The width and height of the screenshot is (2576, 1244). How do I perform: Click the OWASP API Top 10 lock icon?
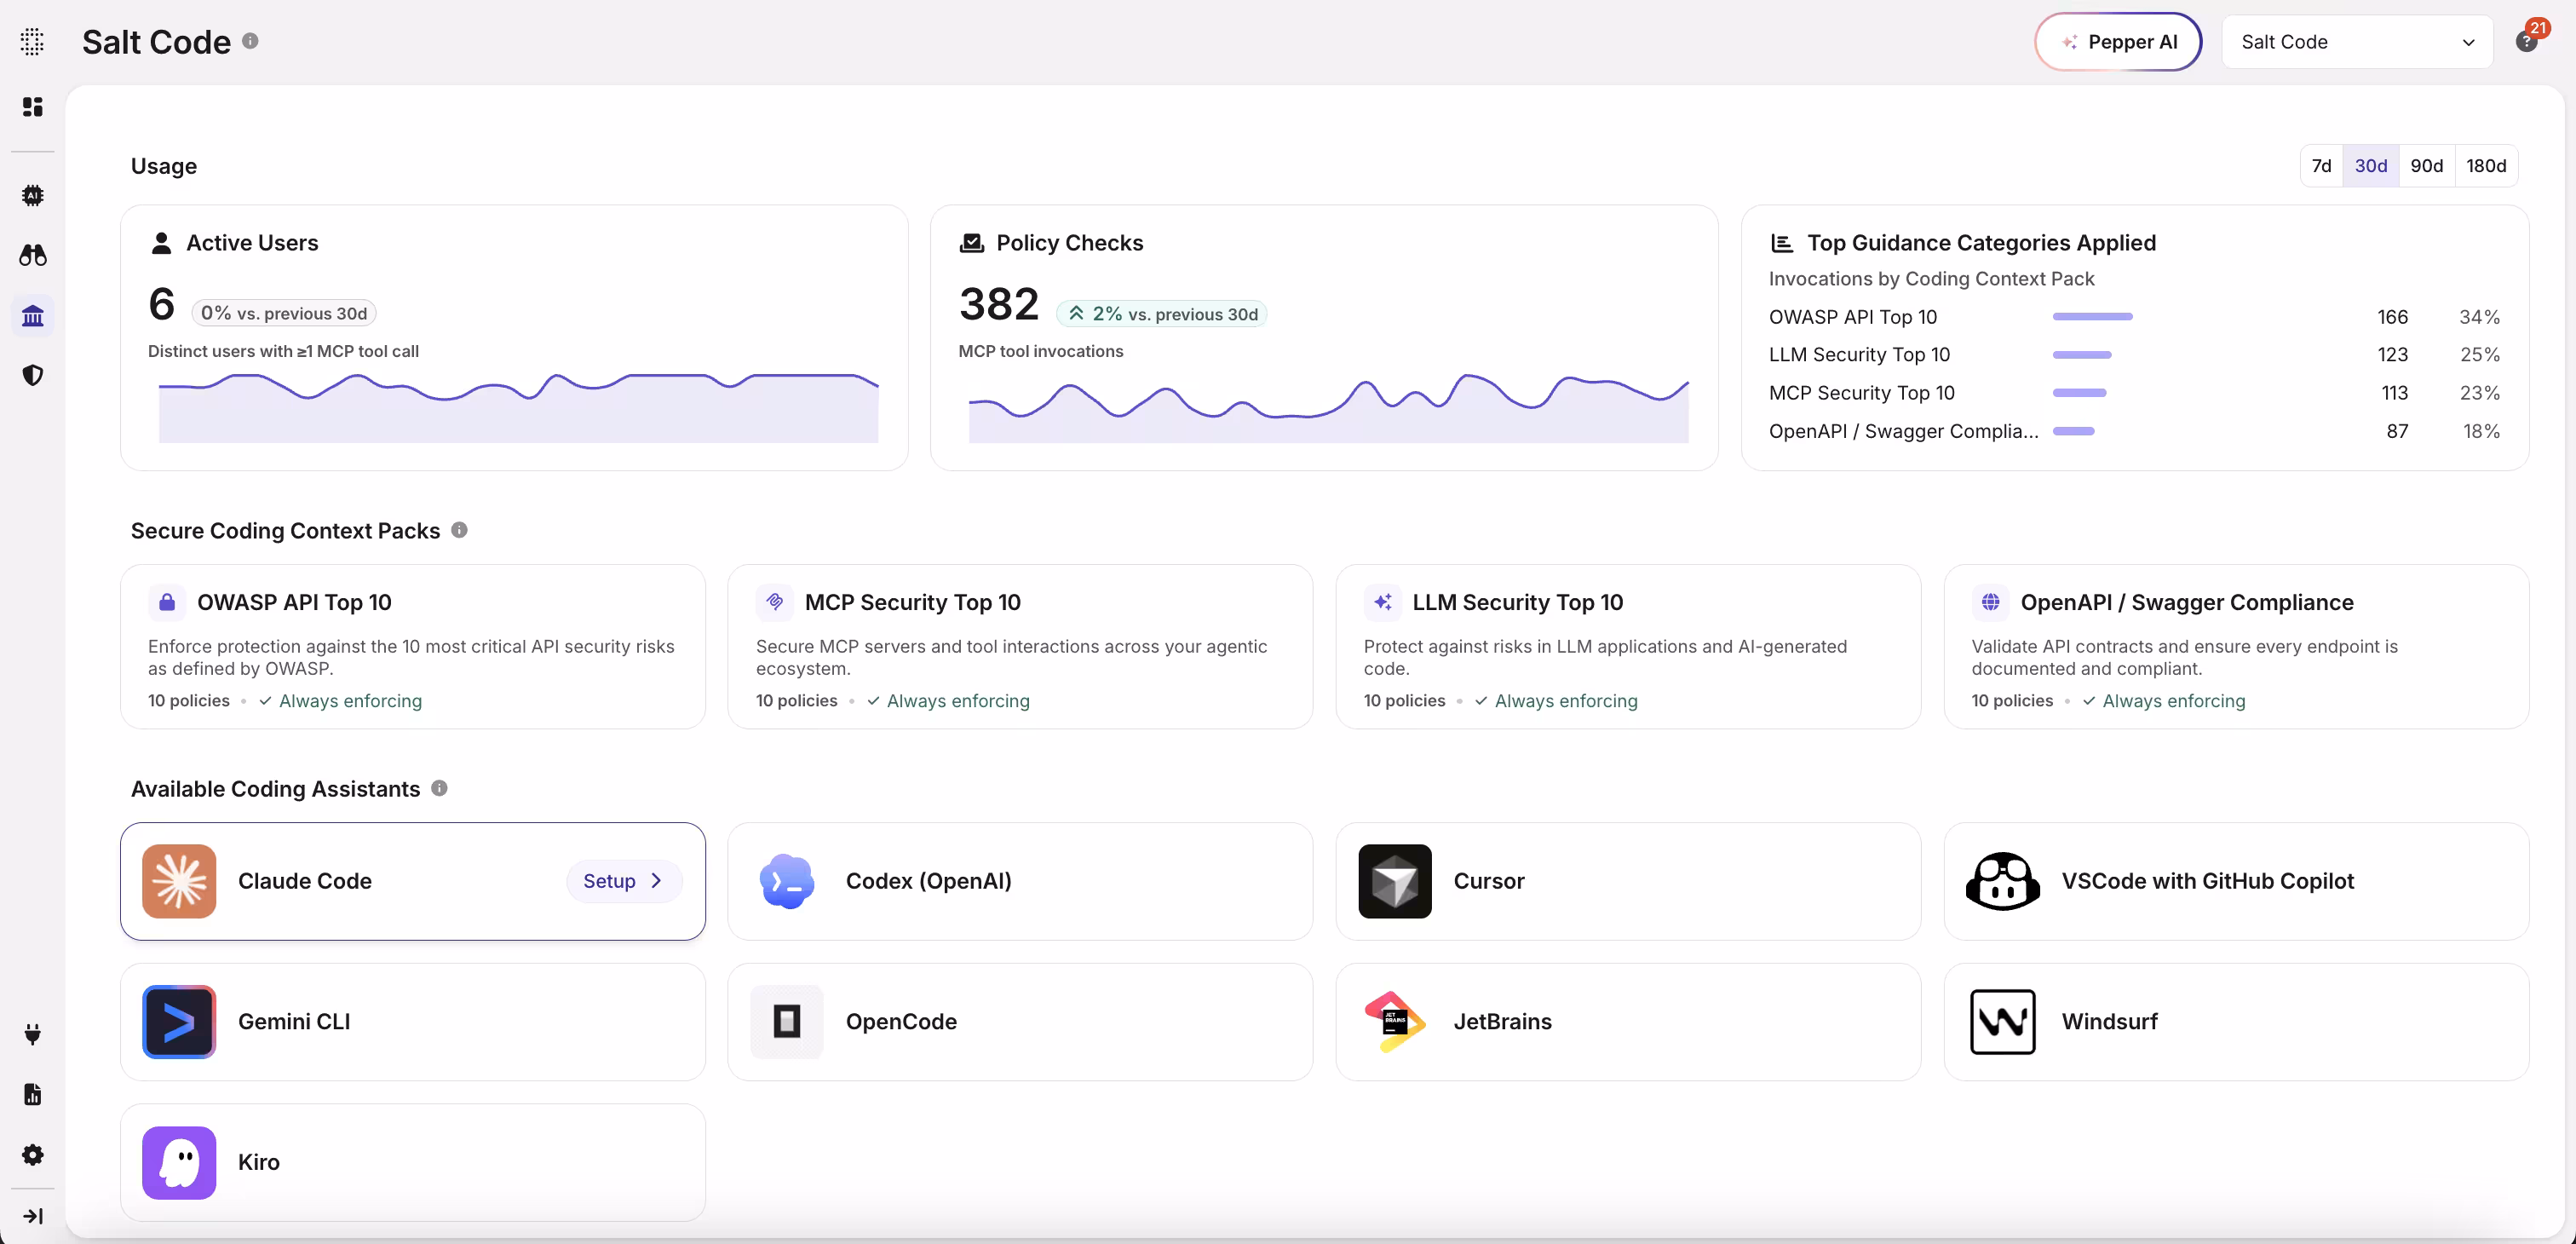(167, 602)
